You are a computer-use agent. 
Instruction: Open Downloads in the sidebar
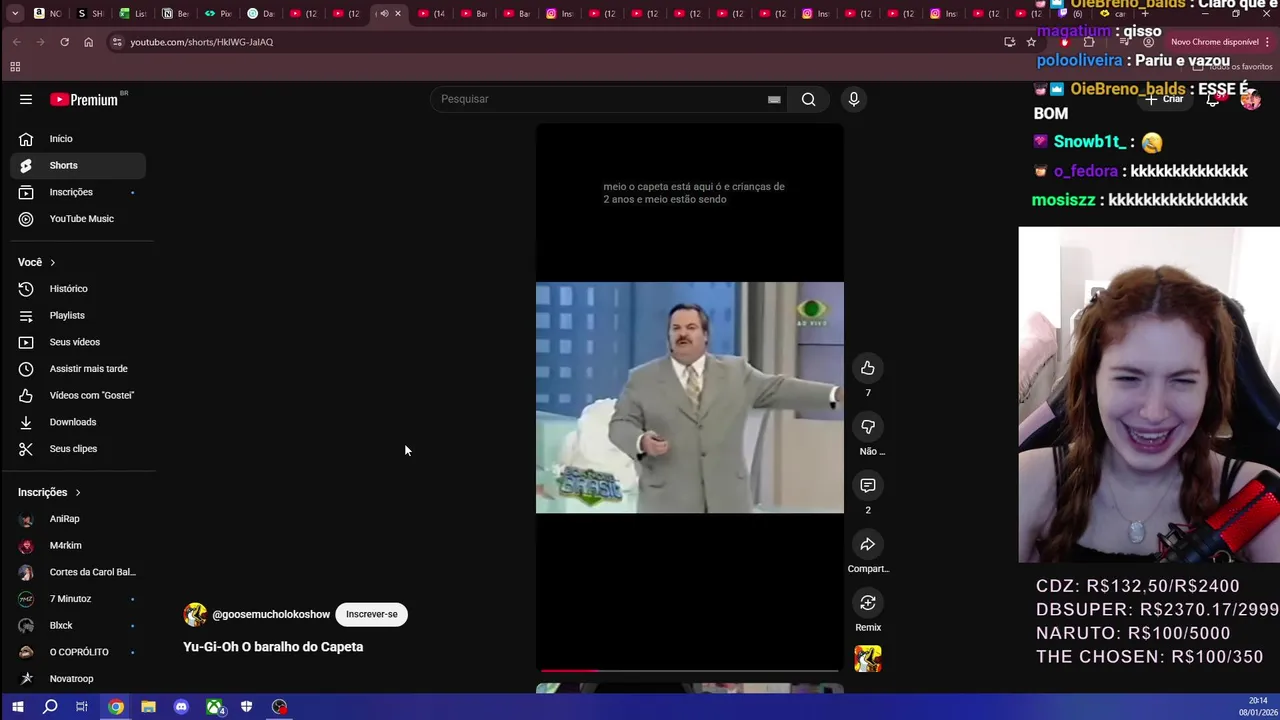click(78, 422)
